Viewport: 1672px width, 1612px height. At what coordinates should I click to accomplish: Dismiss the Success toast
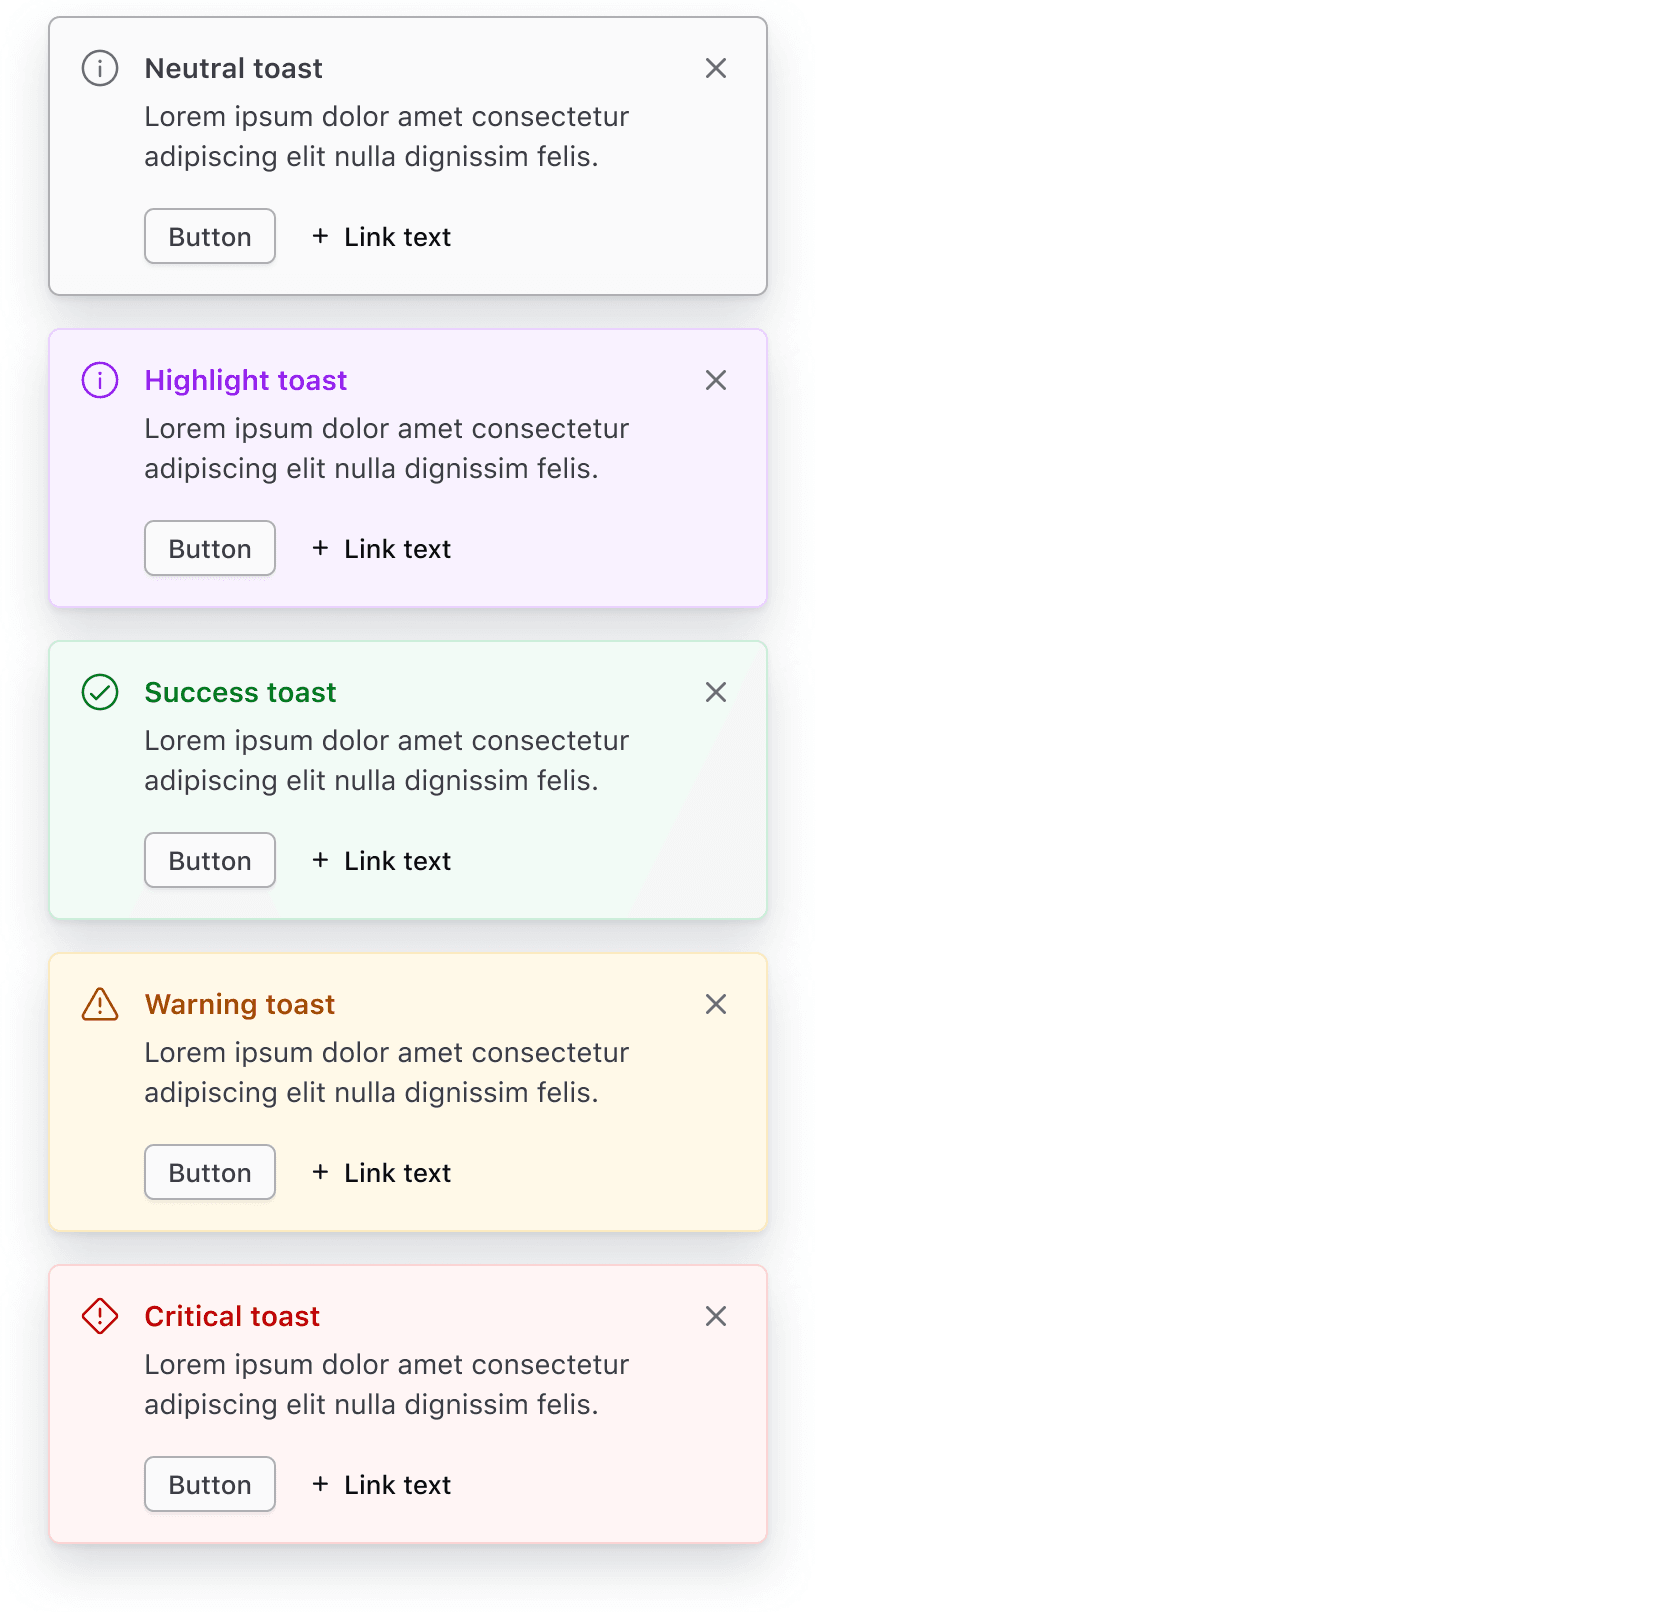click(x=716, y=692)
